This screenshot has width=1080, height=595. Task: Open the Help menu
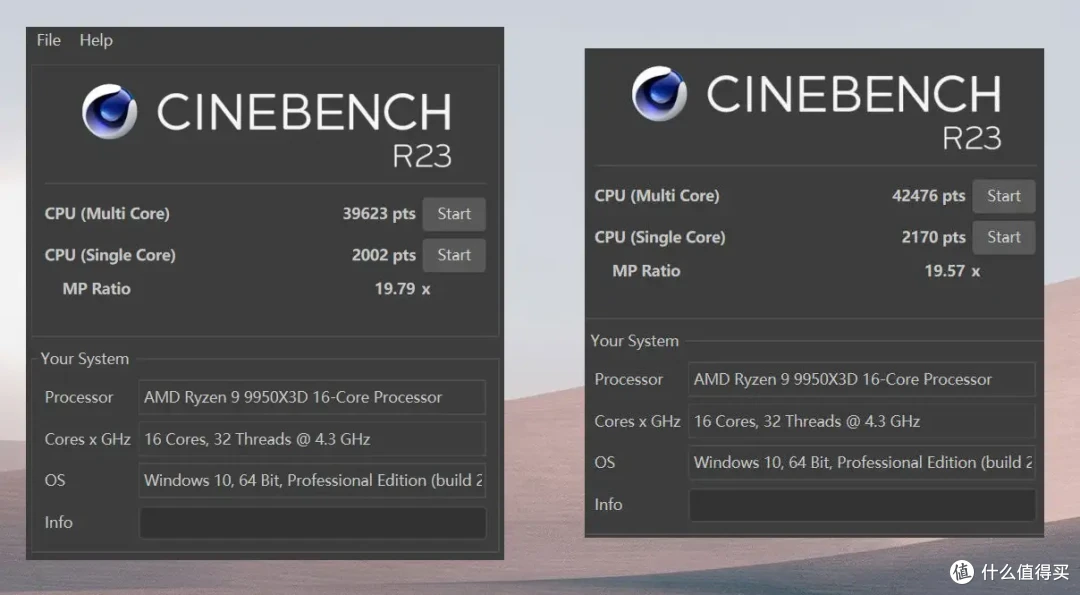[x=96, y=40]
